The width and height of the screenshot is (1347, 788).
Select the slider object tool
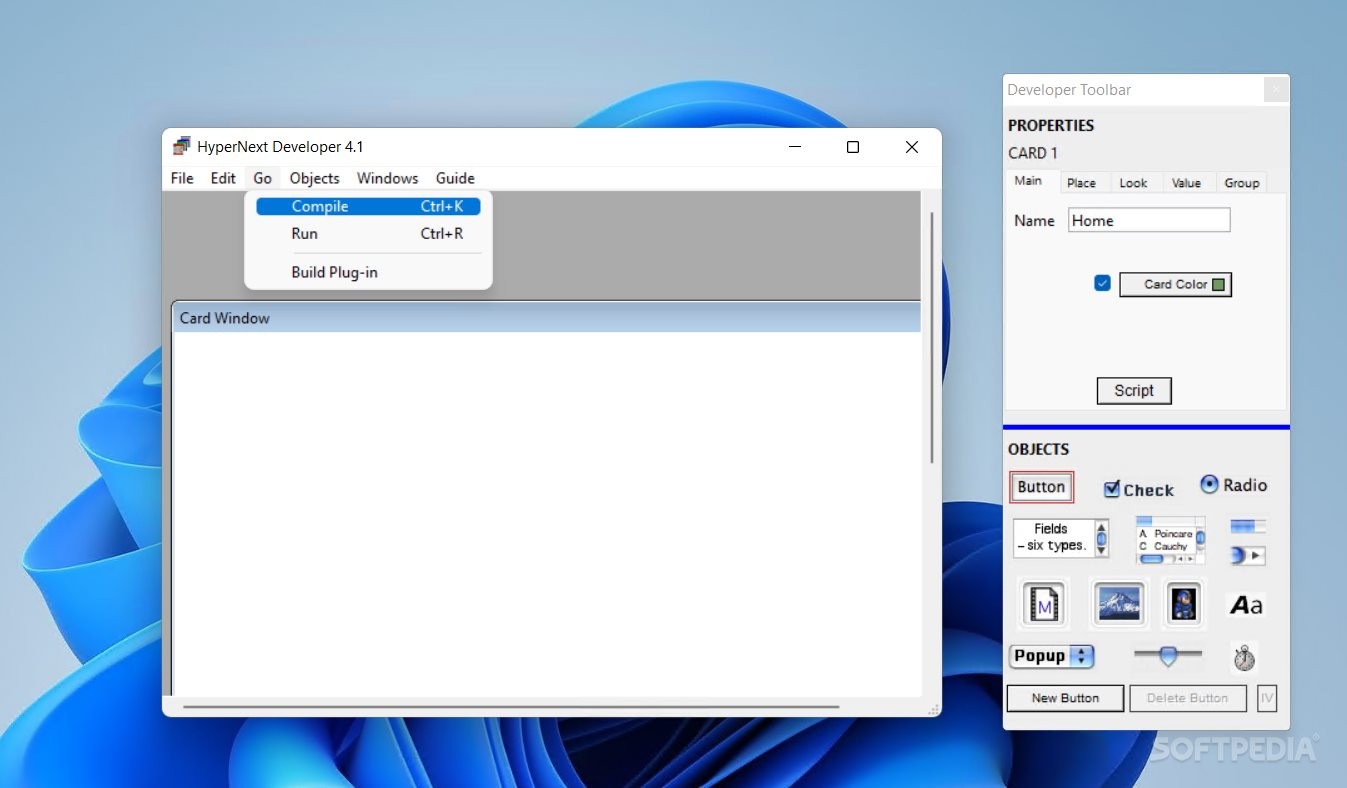(x=1168, y=656)
